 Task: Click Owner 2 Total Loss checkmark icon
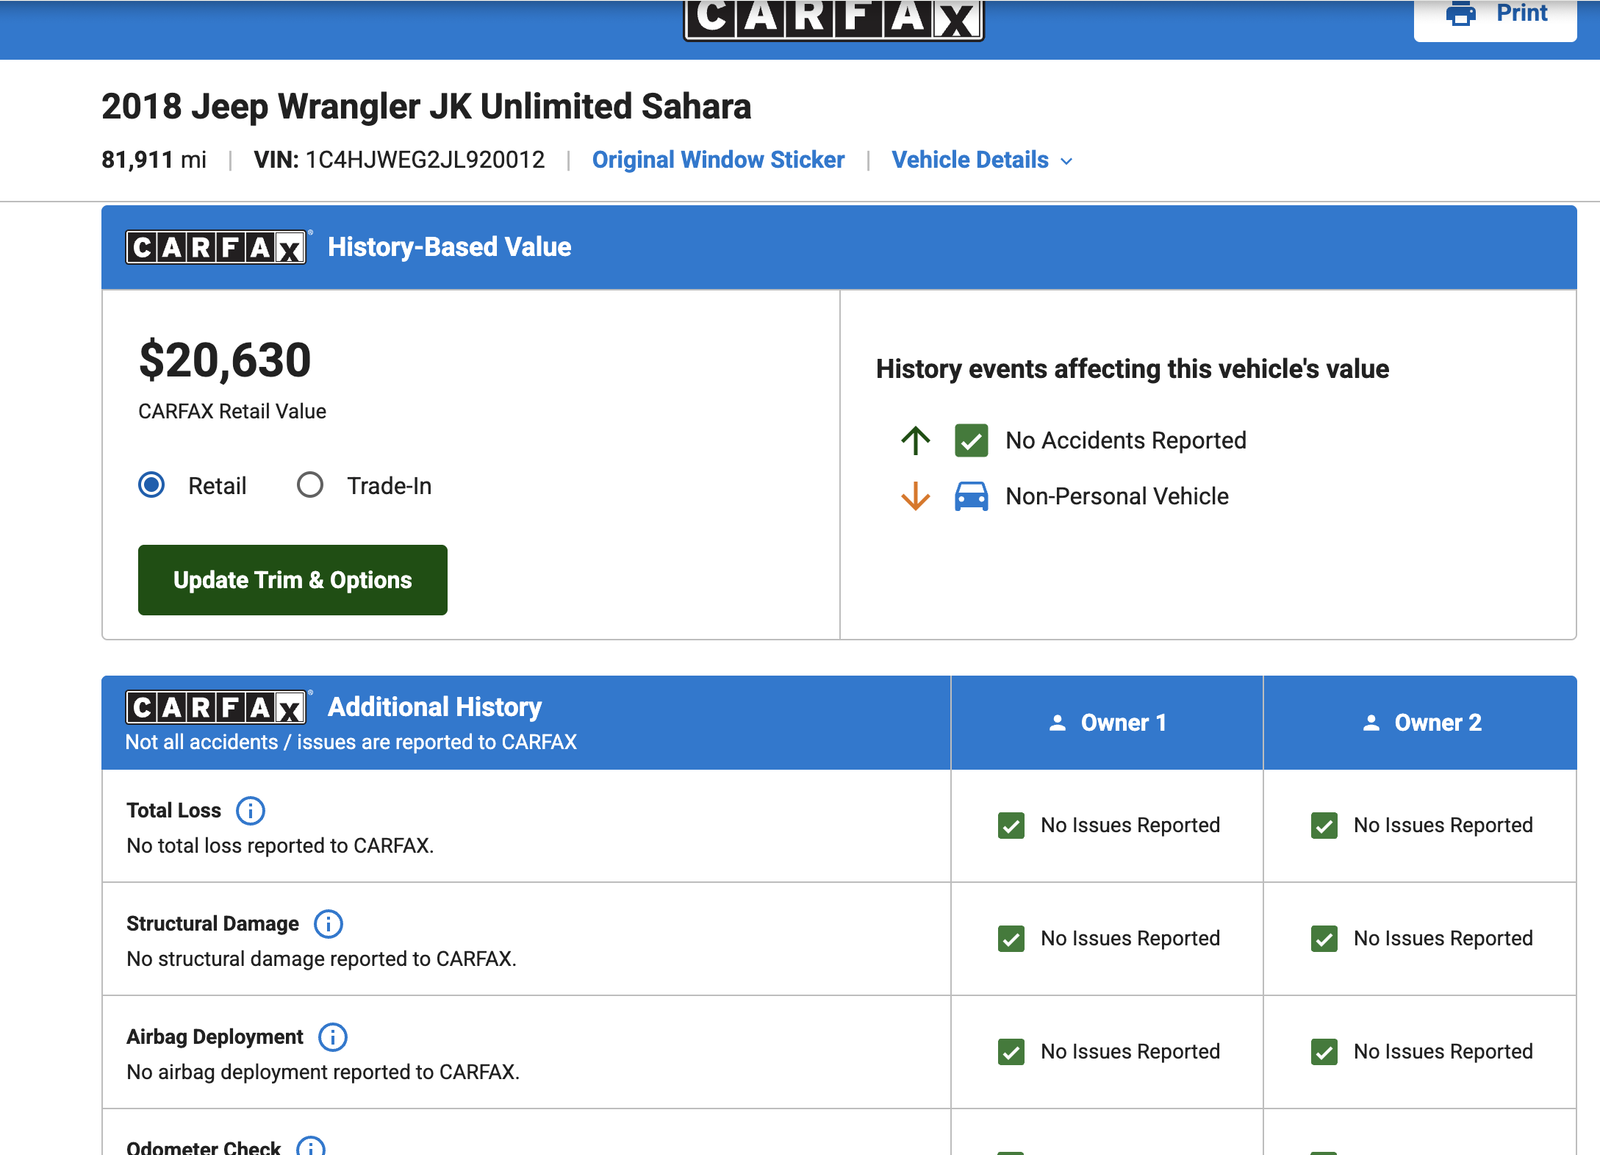(1324, 825)
